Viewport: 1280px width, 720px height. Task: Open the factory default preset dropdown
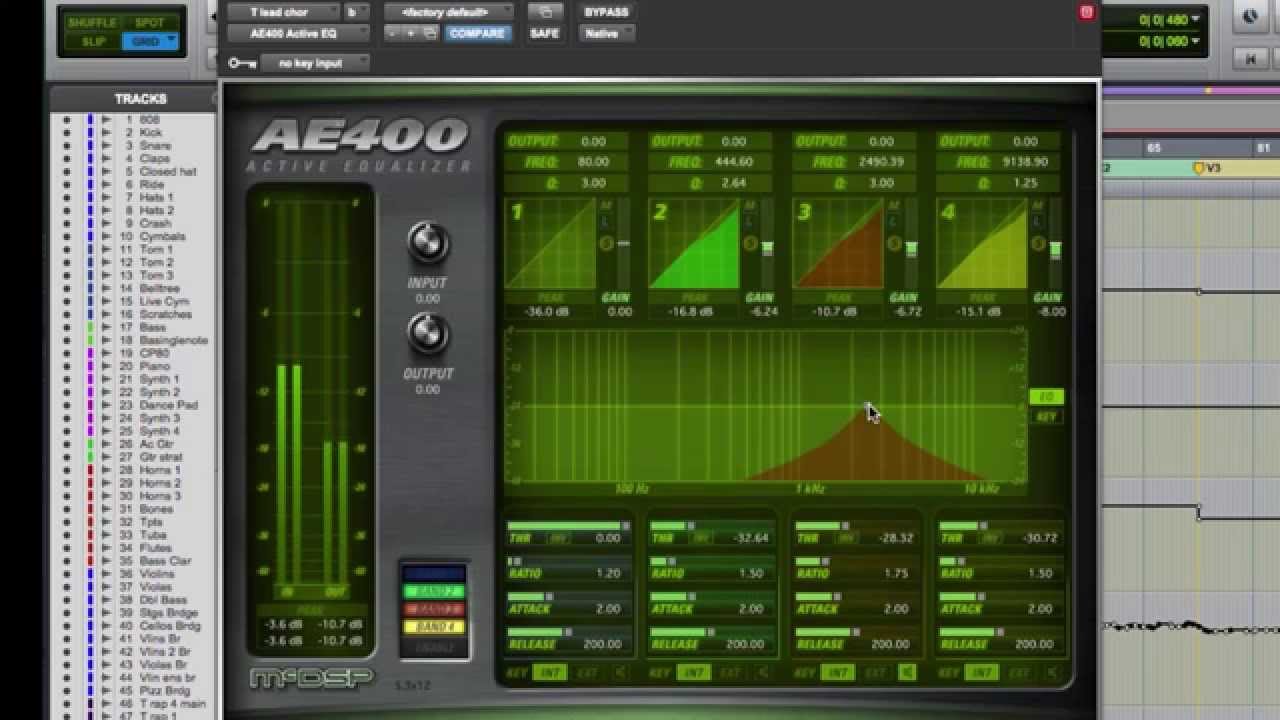coord(449,12)
